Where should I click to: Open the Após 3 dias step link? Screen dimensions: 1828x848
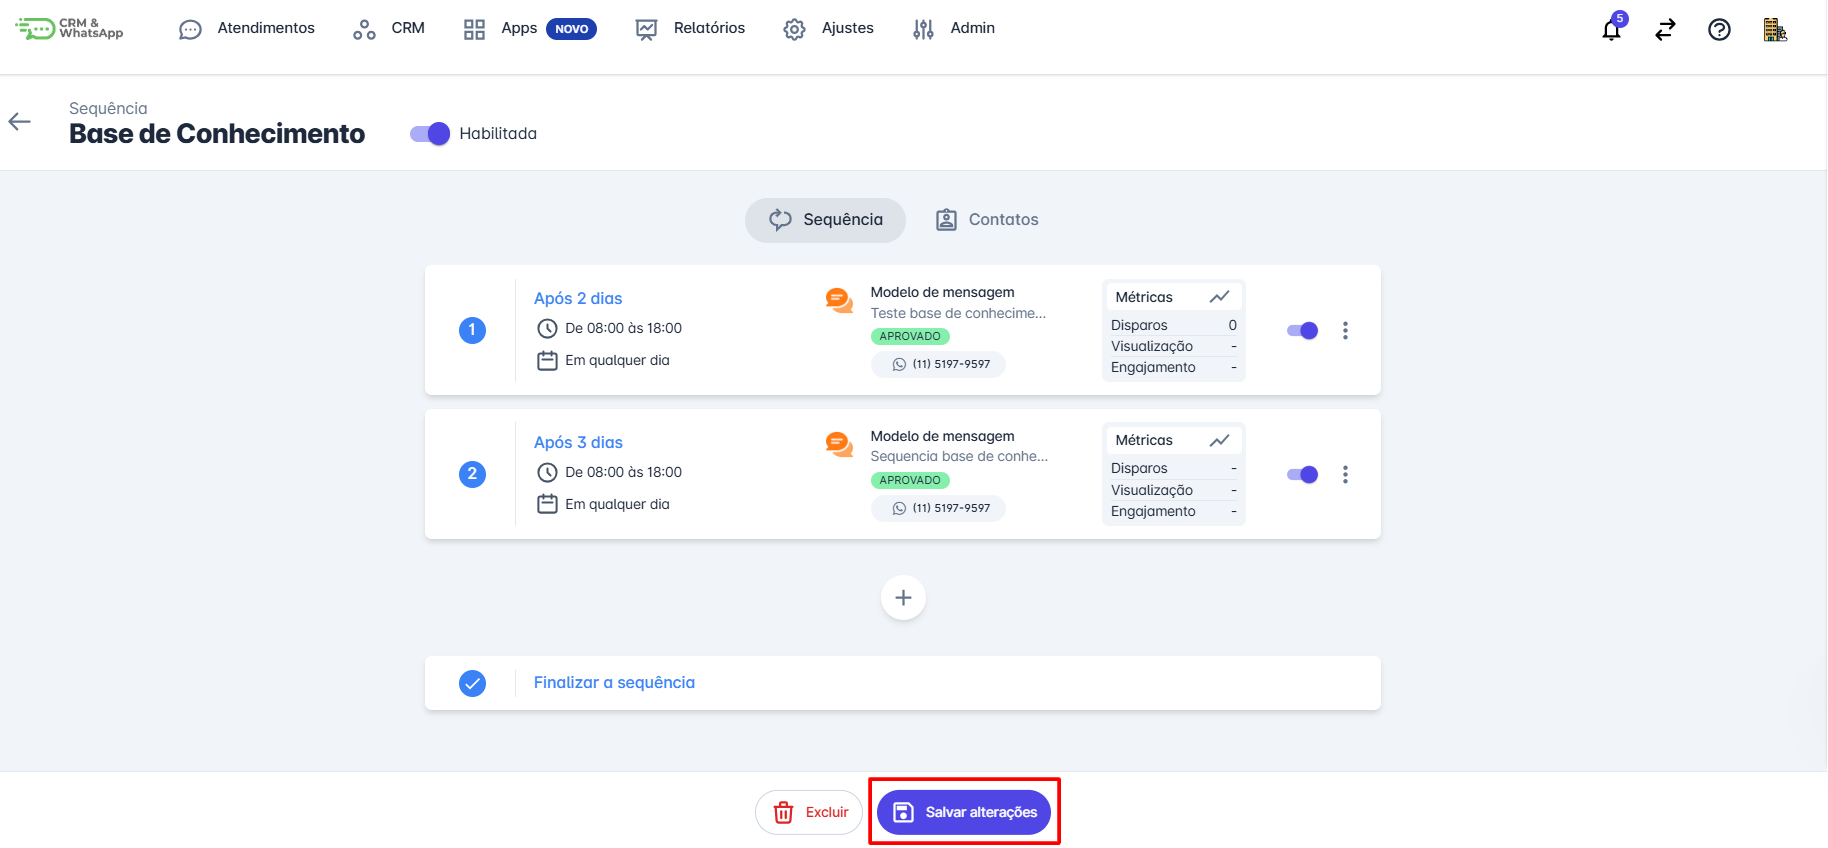578,442
